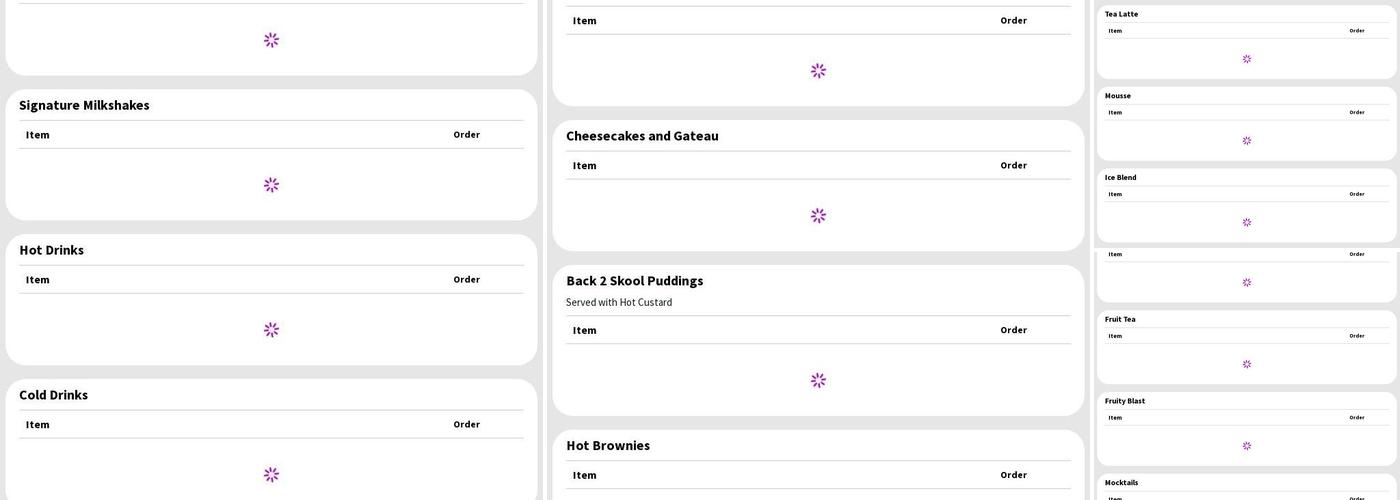Viewport: 1400px width, 500px height.
Task: Click the Tea Latte loading spinner
Action: (1247, 59)
